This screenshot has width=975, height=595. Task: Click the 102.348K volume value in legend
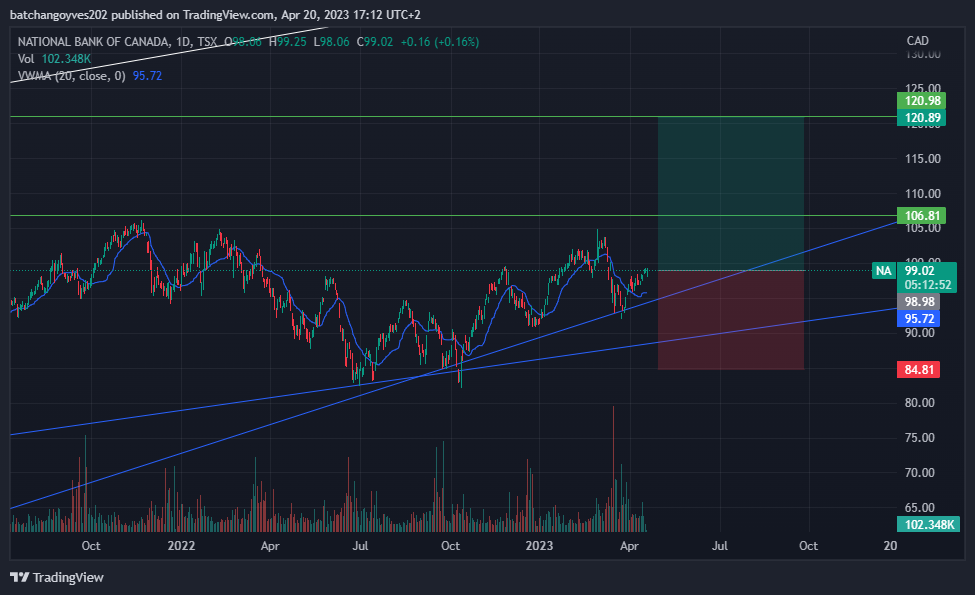(x=67, y=59)
